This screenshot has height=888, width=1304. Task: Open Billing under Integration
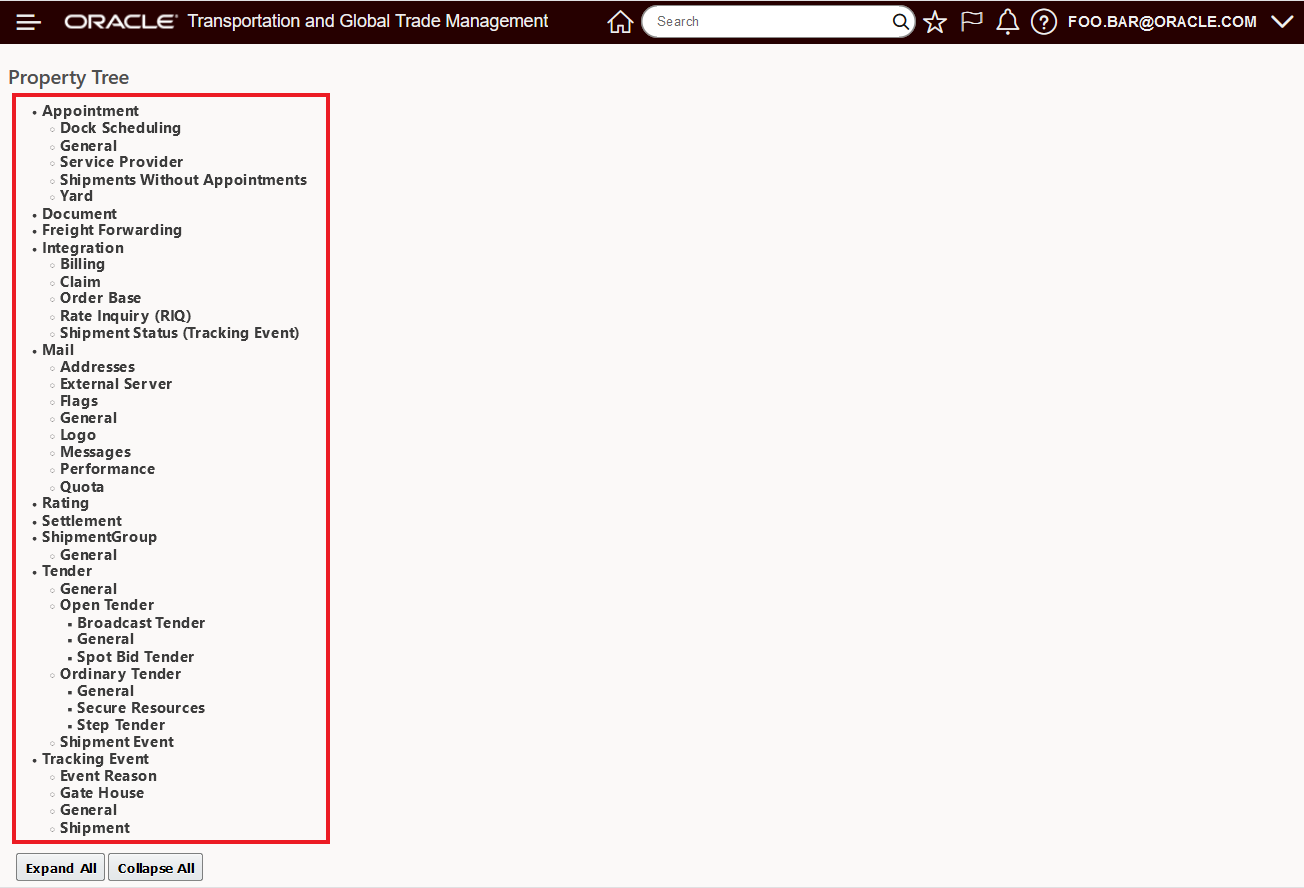coord(82,264)
